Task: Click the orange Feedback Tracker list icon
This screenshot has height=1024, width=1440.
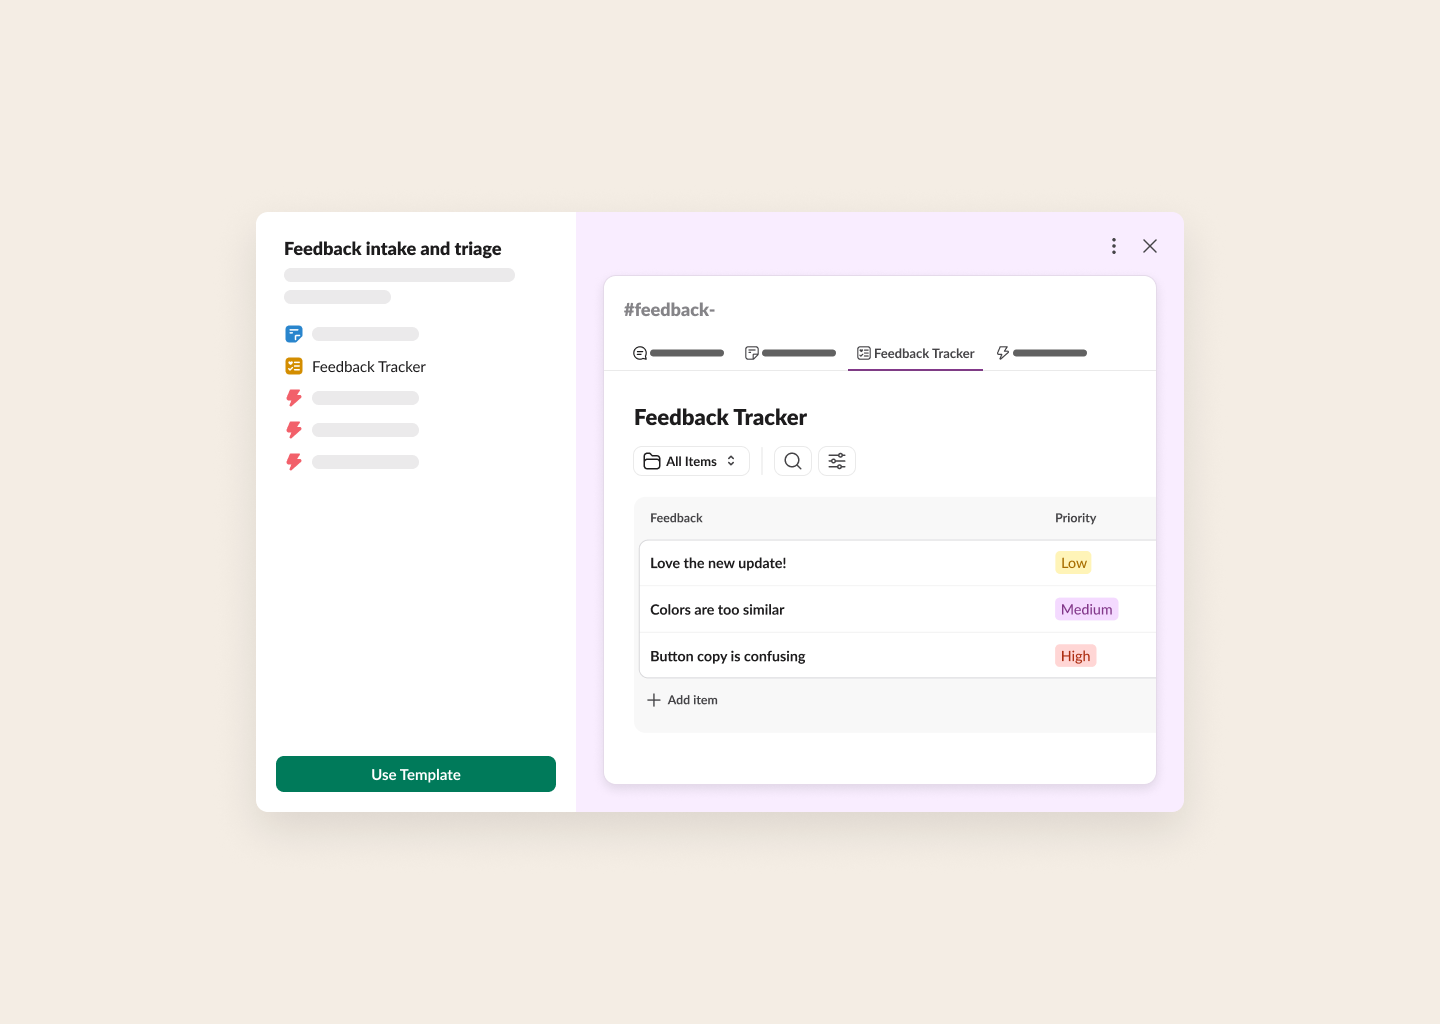Action: 294,367
